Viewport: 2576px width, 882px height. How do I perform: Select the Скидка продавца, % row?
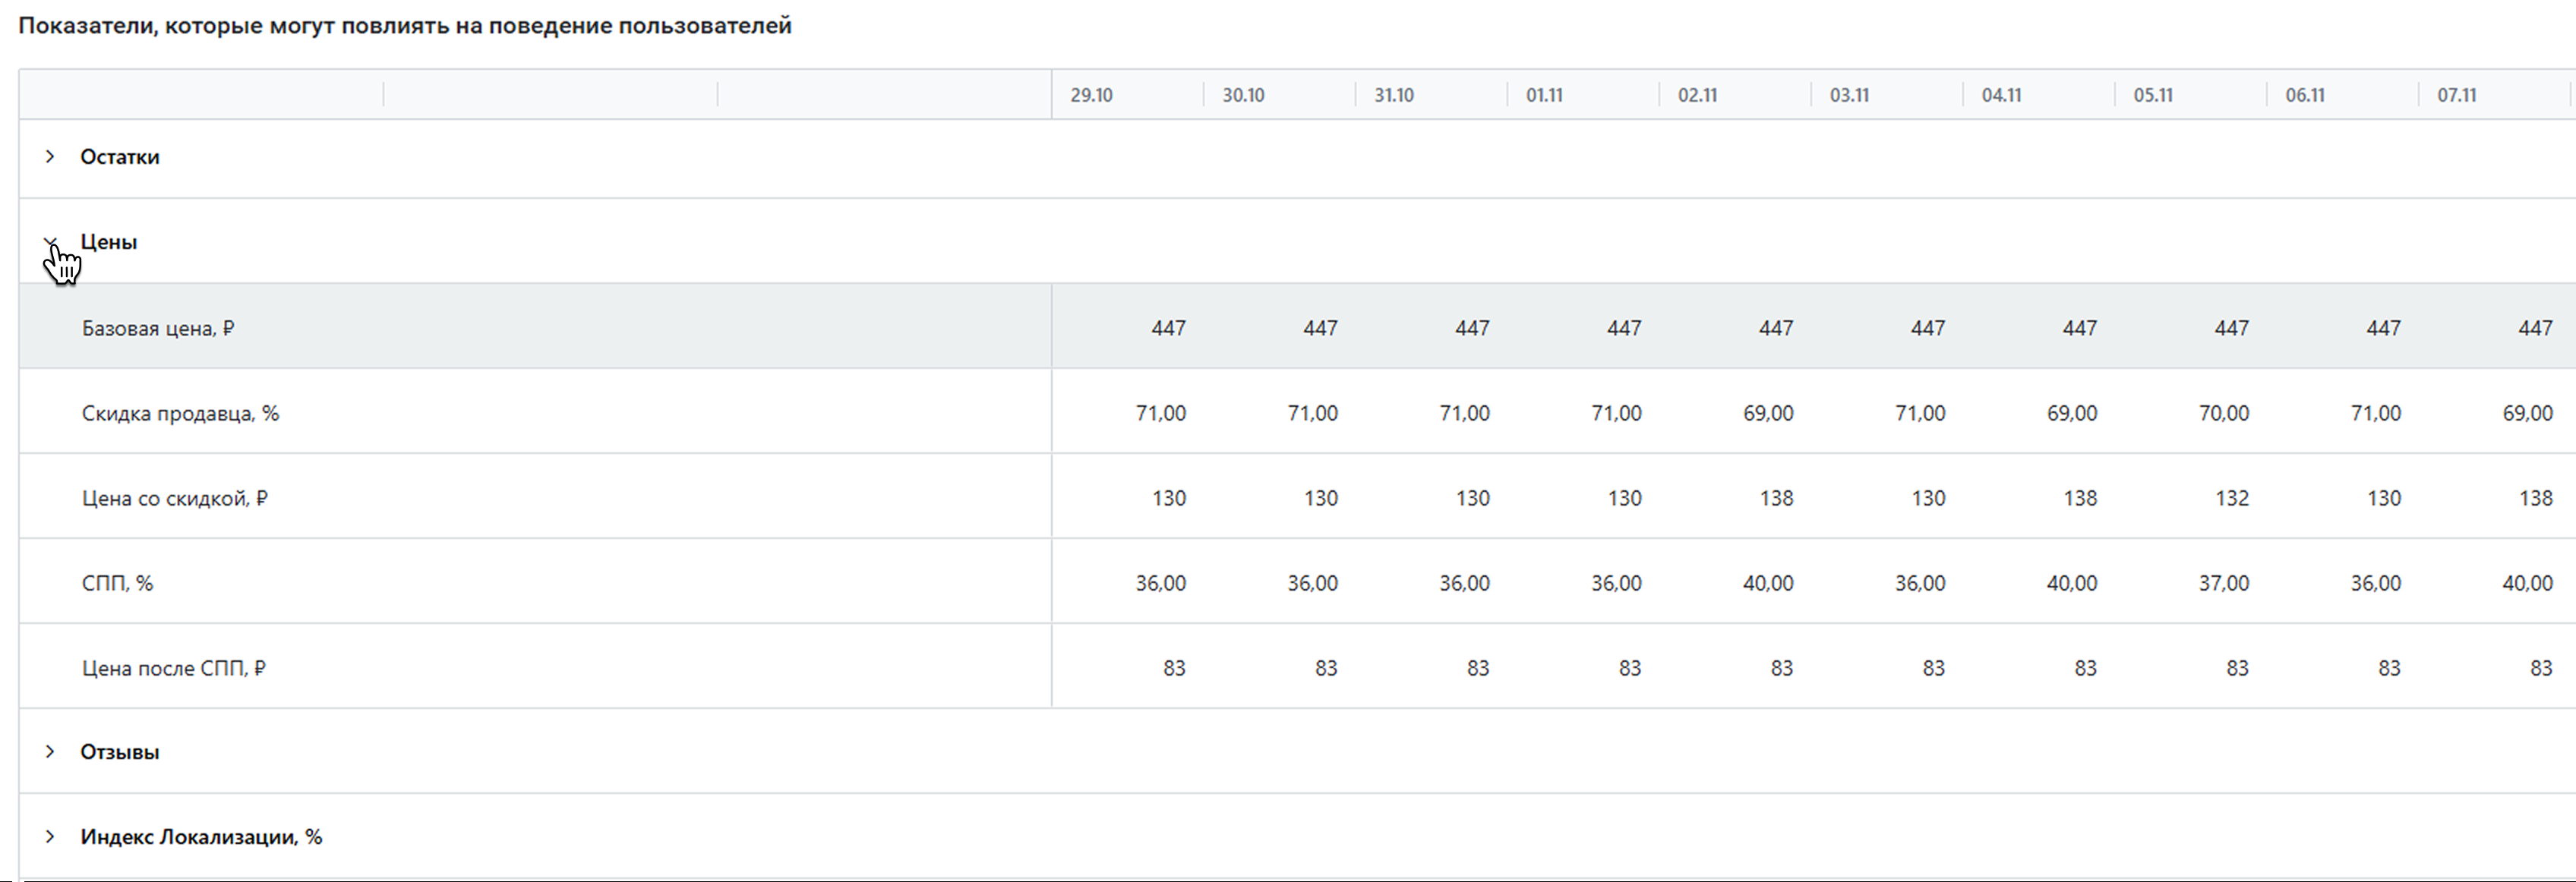tap(180, 413)
